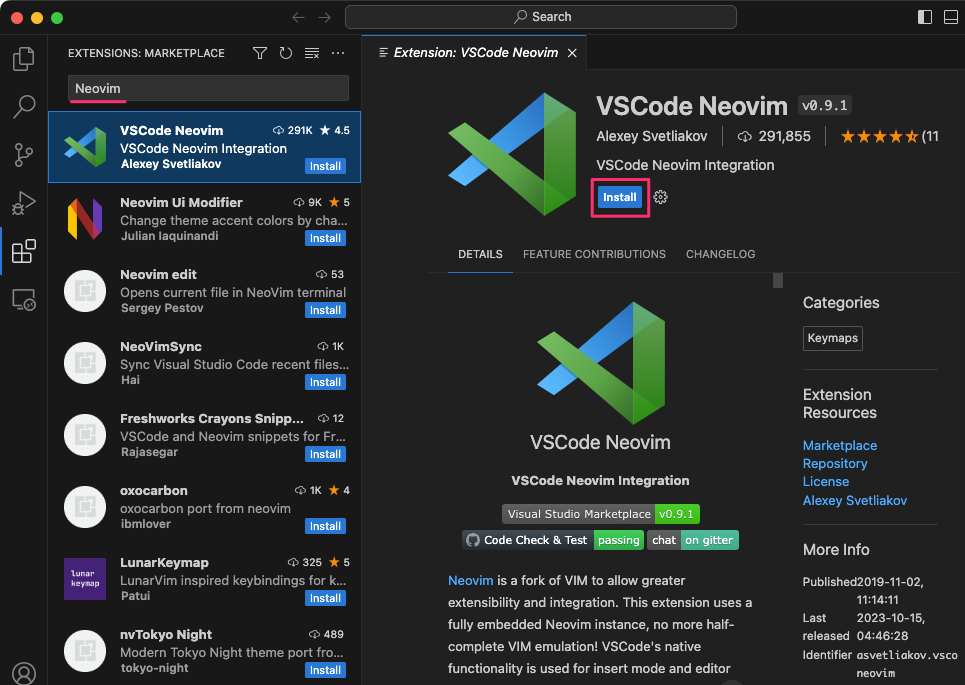The height and width of the screenshot is (685, 965).
Task: Go back using the left arrow
Action: pos(298,17)
